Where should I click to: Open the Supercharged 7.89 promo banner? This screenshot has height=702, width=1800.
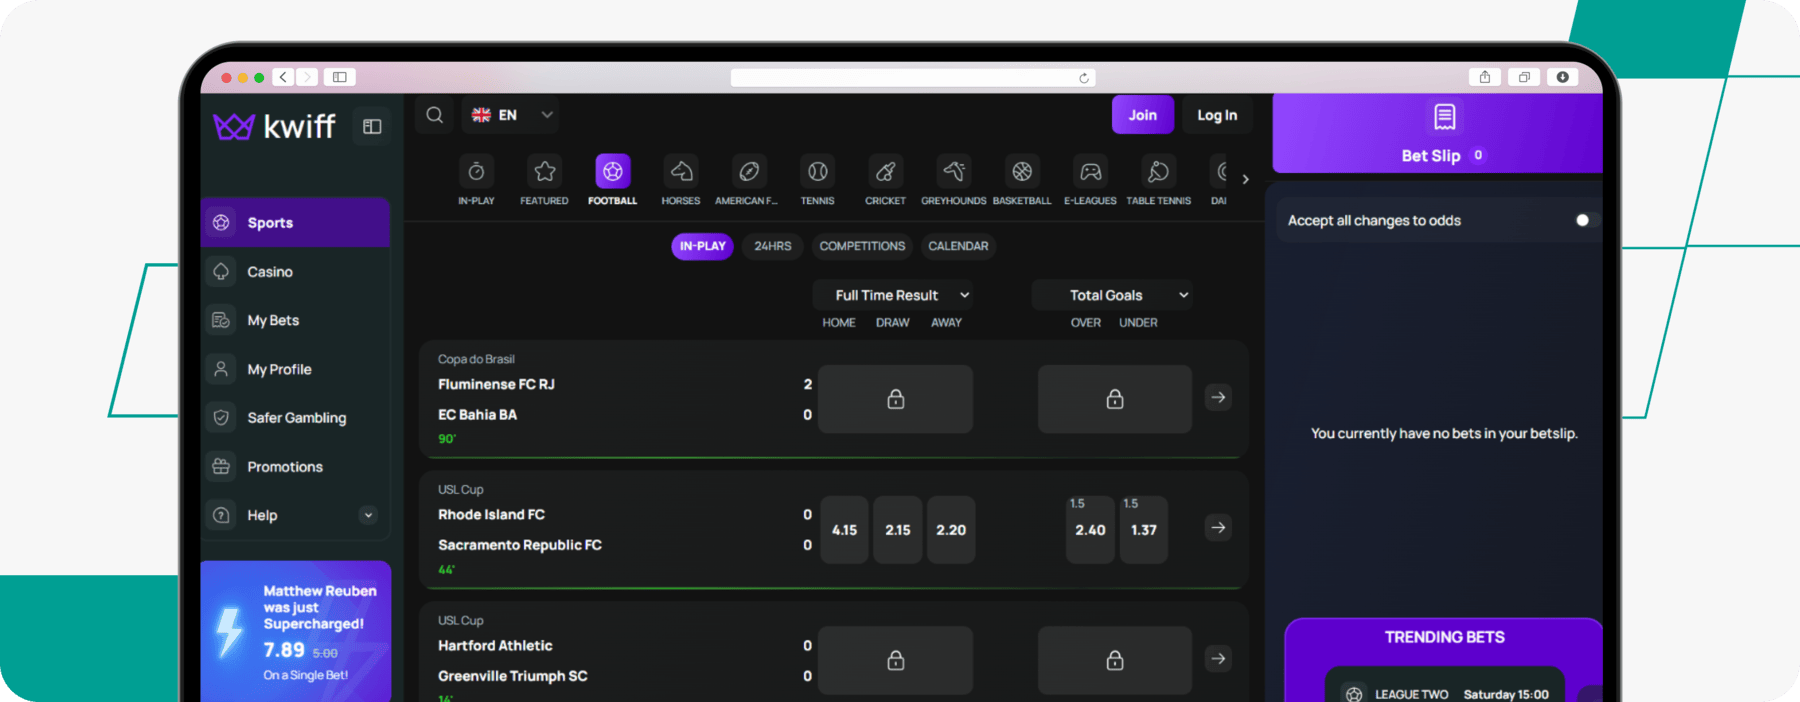296,631
